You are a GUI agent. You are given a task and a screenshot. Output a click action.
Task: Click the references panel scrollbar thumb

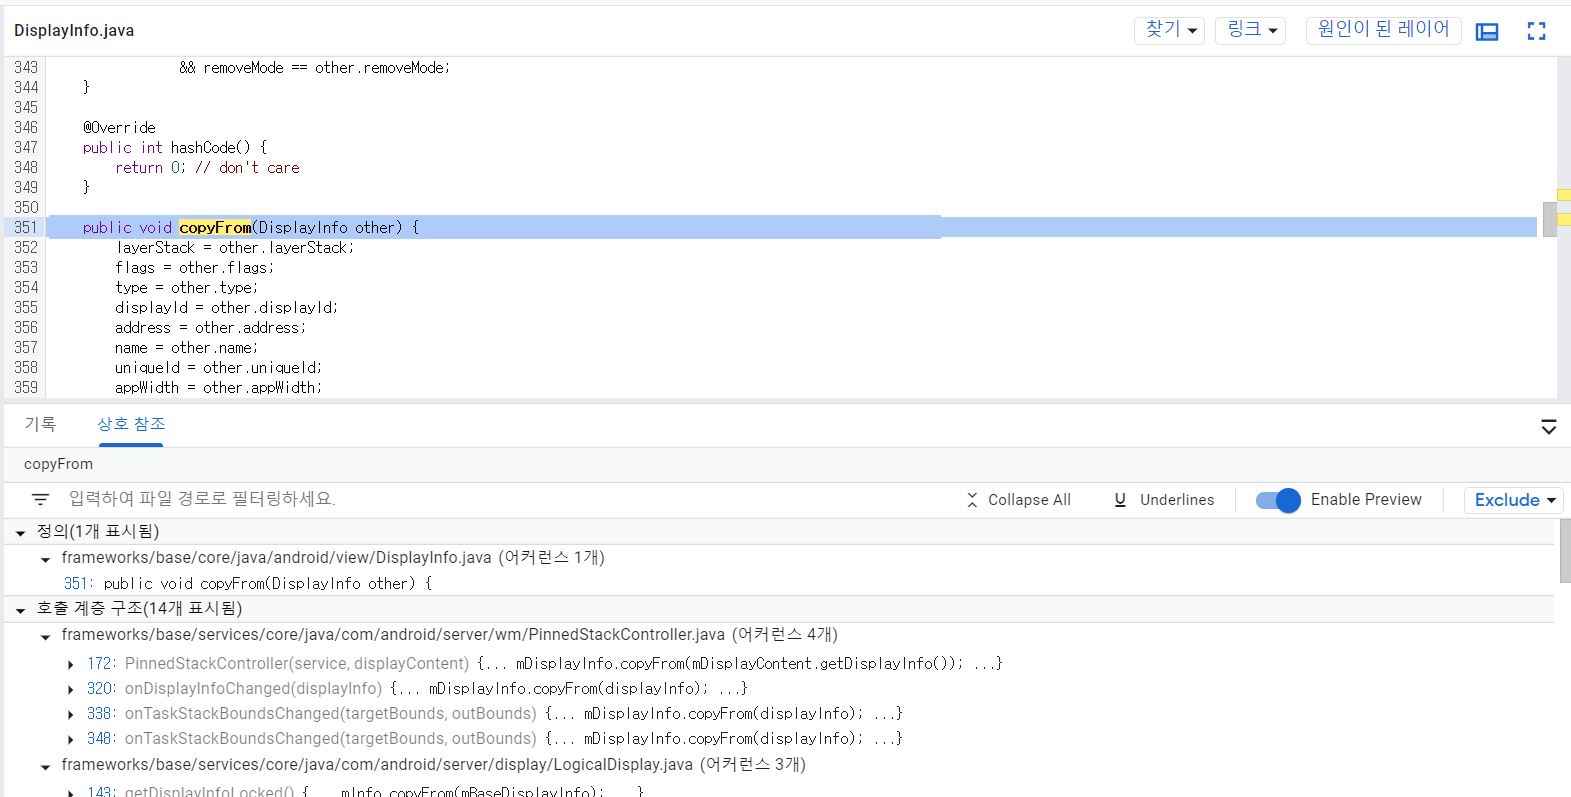[1565, 552]
